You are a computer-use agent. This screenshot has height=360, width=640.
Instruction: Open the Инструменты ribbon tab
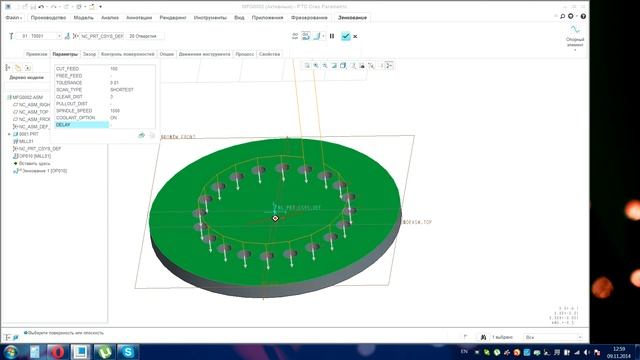210,18
